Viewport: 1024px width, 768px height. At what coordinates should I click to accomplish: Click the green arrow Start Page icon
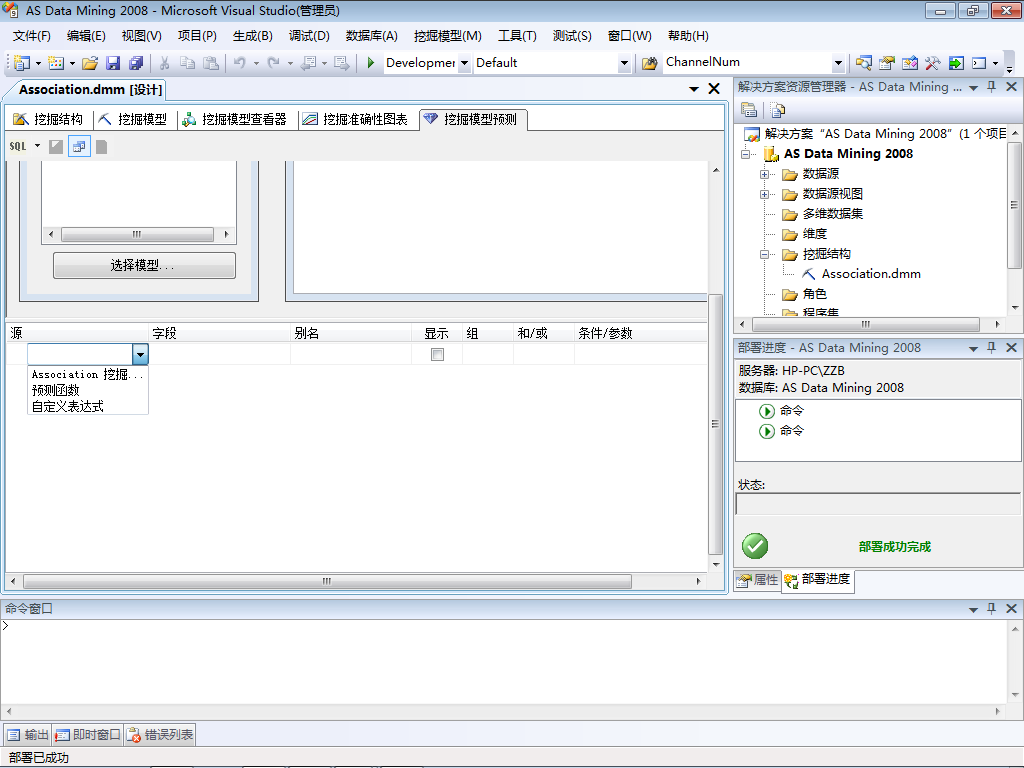click(956, 63)
